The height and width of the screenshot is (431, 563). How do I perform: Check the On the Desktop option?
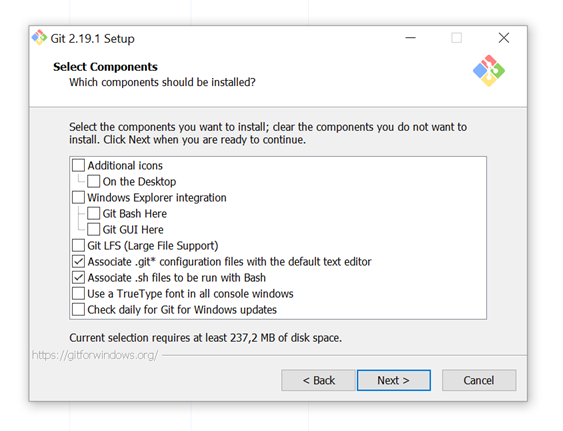pyautogui.click(x=93, y=181)
